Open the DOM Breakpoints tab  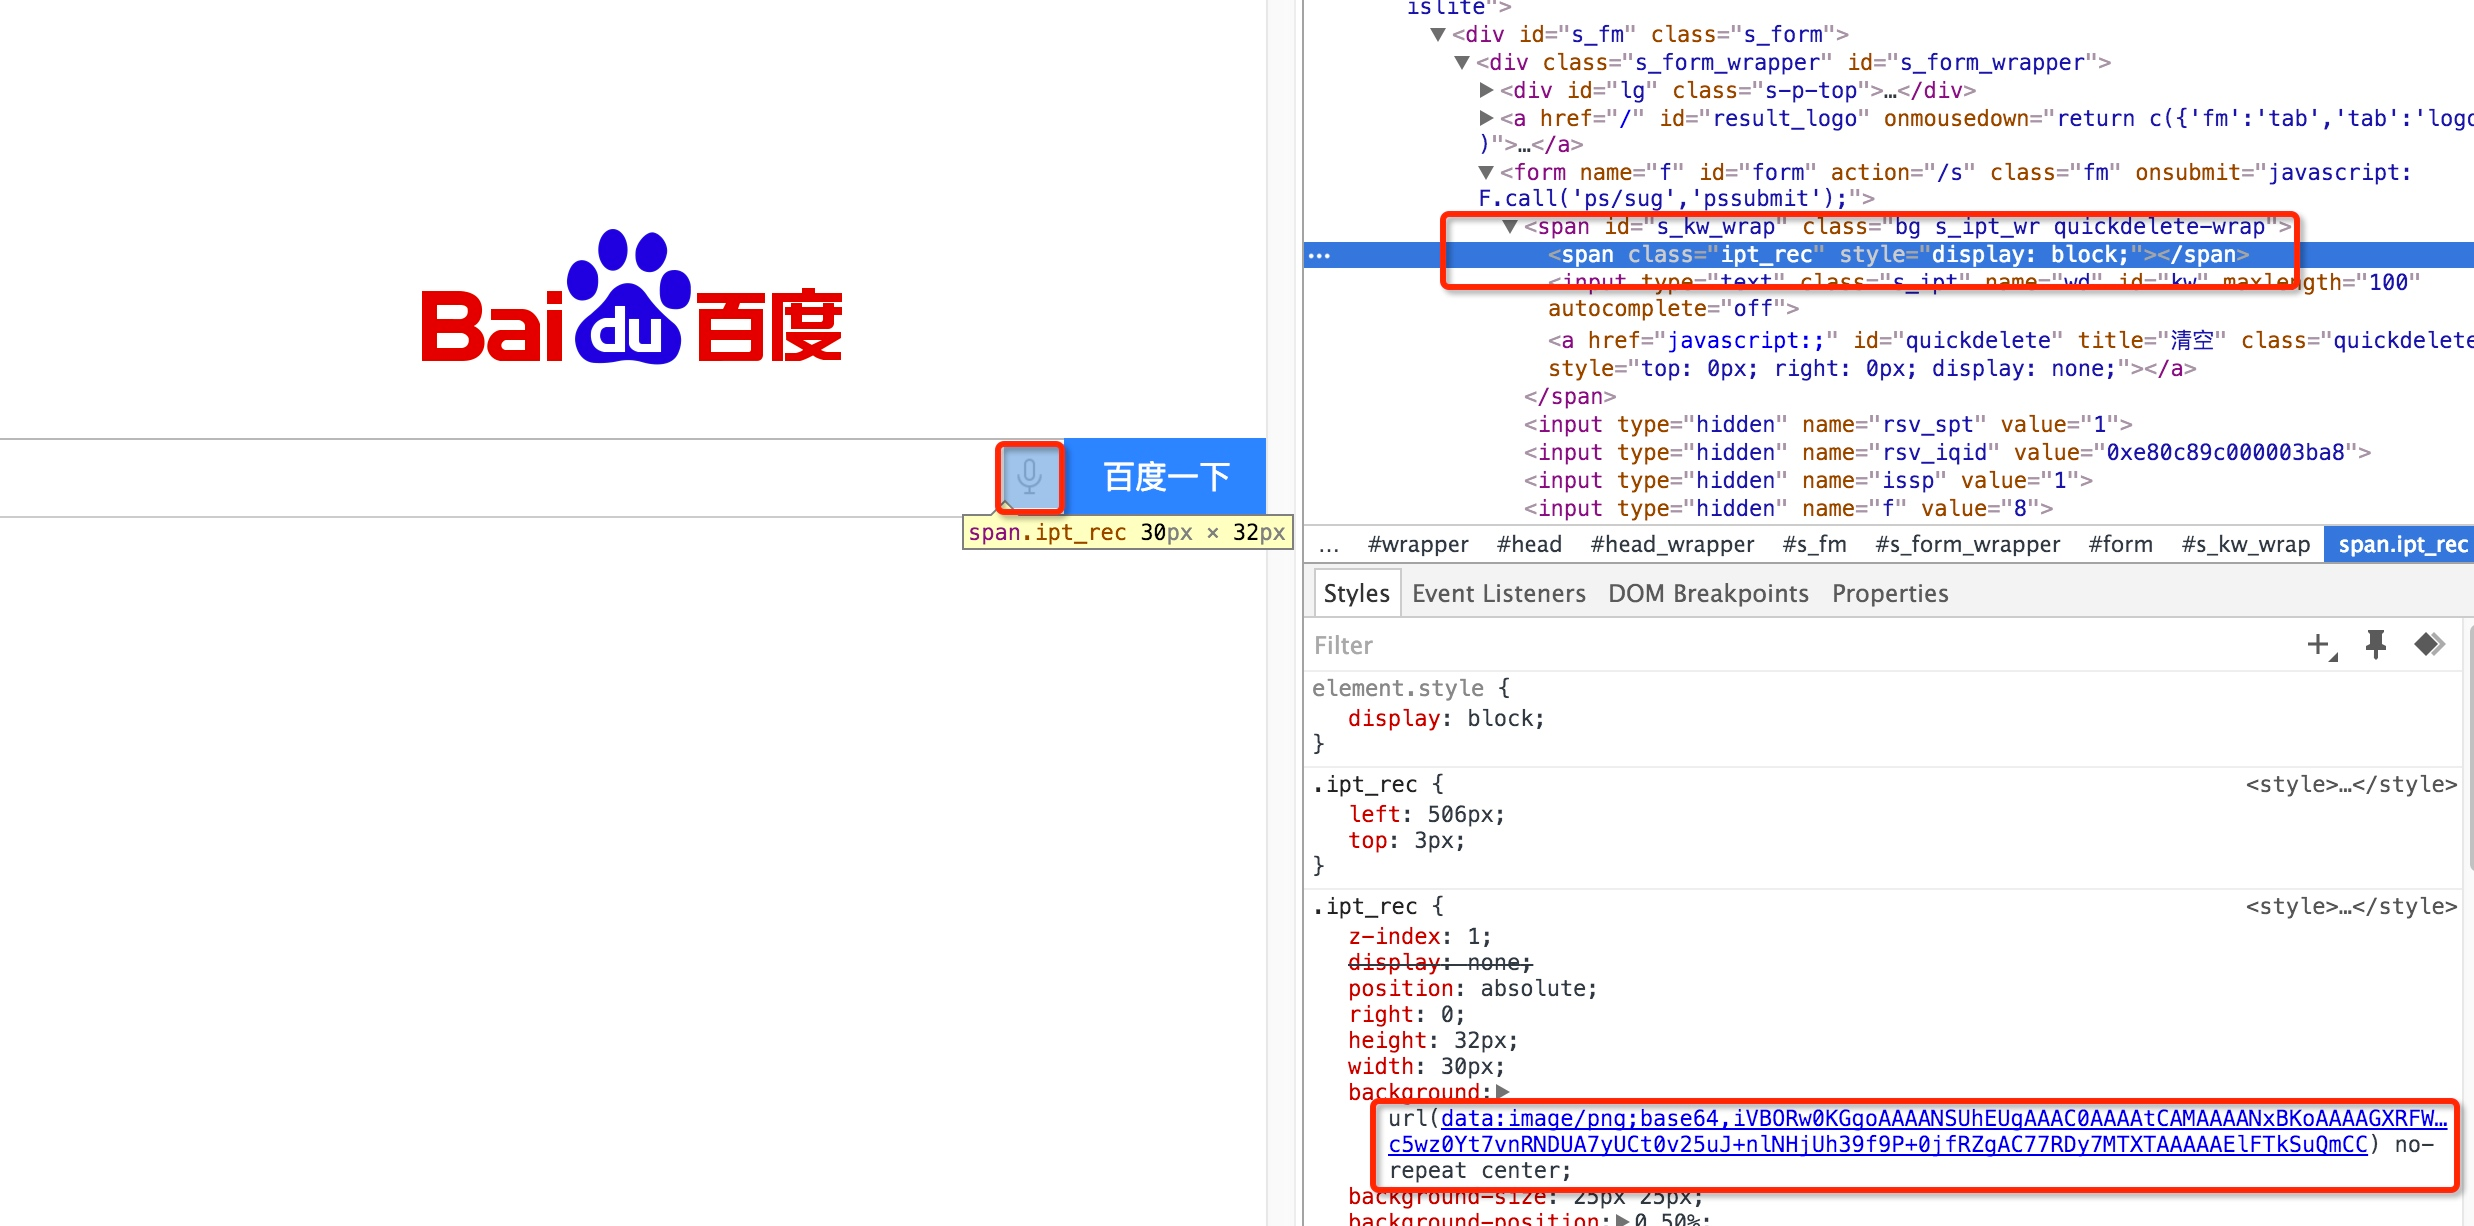pos(1708,594)
